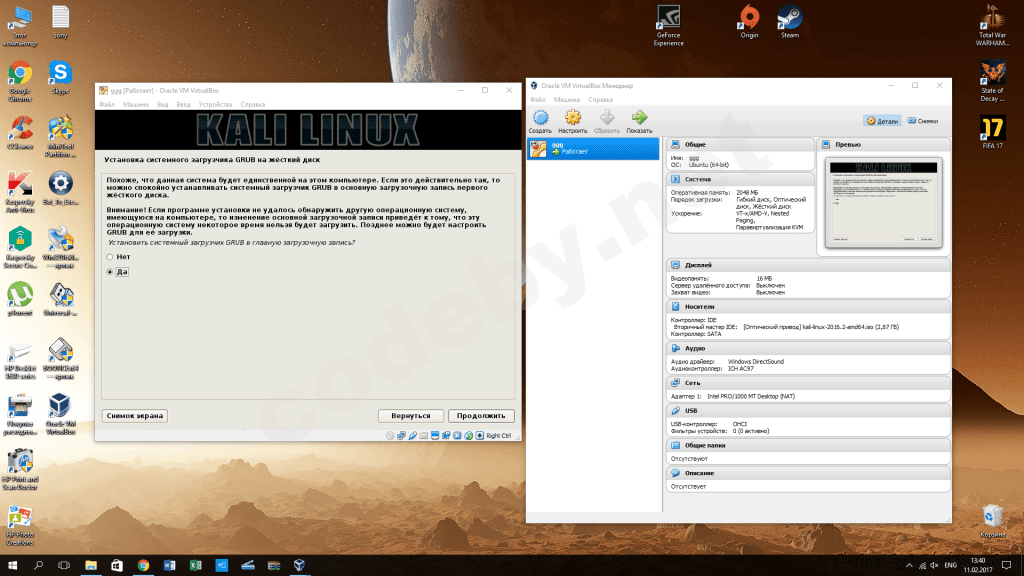
Task: Click the green Показать arrow icon
Action: click(639, 118)
